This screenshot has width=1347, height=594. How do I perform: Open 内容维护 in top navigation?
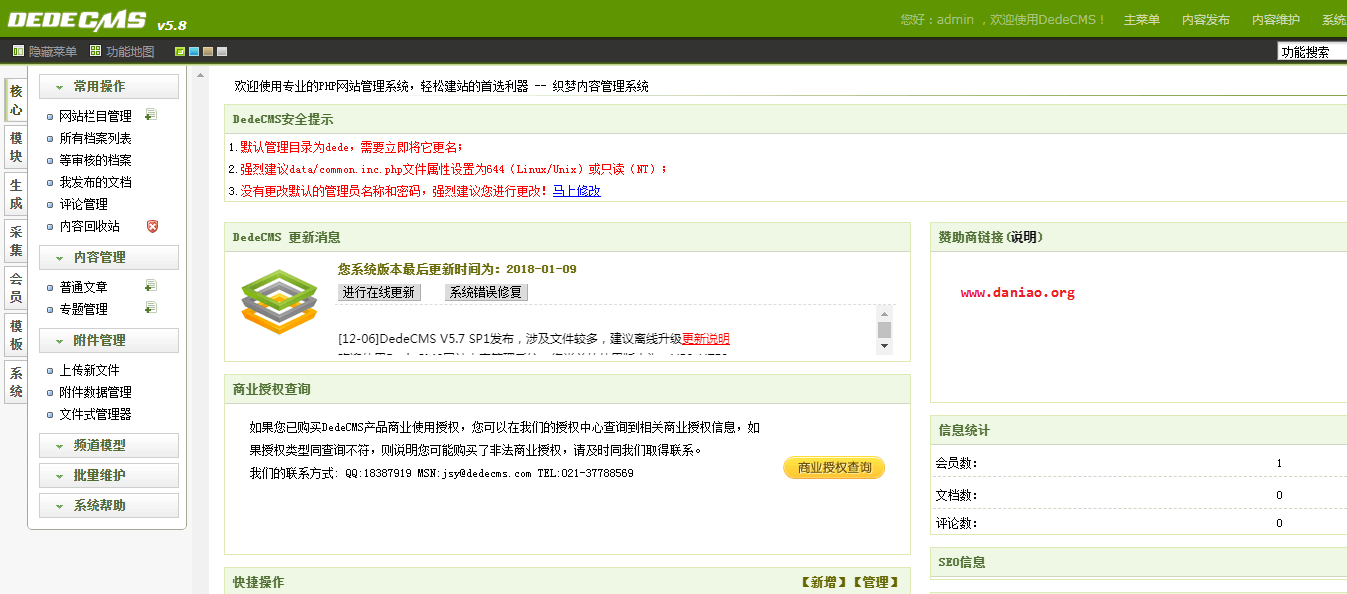(x=1276, y=20)
